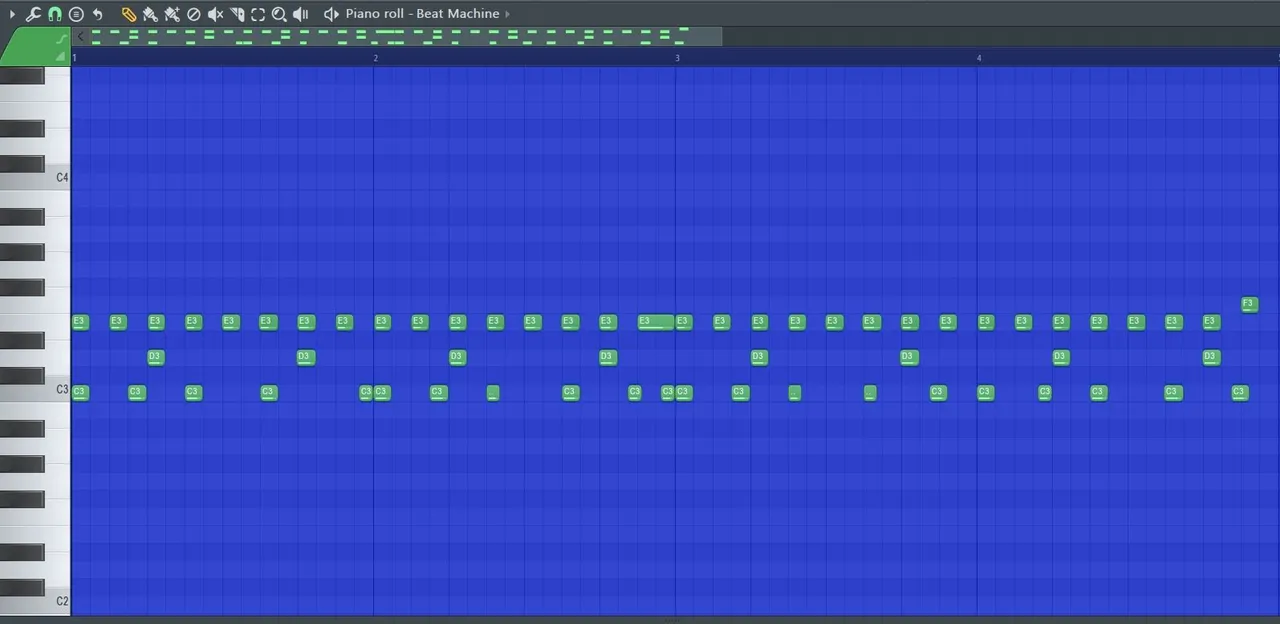Toggle the magnet snap option

click(55, 14)
